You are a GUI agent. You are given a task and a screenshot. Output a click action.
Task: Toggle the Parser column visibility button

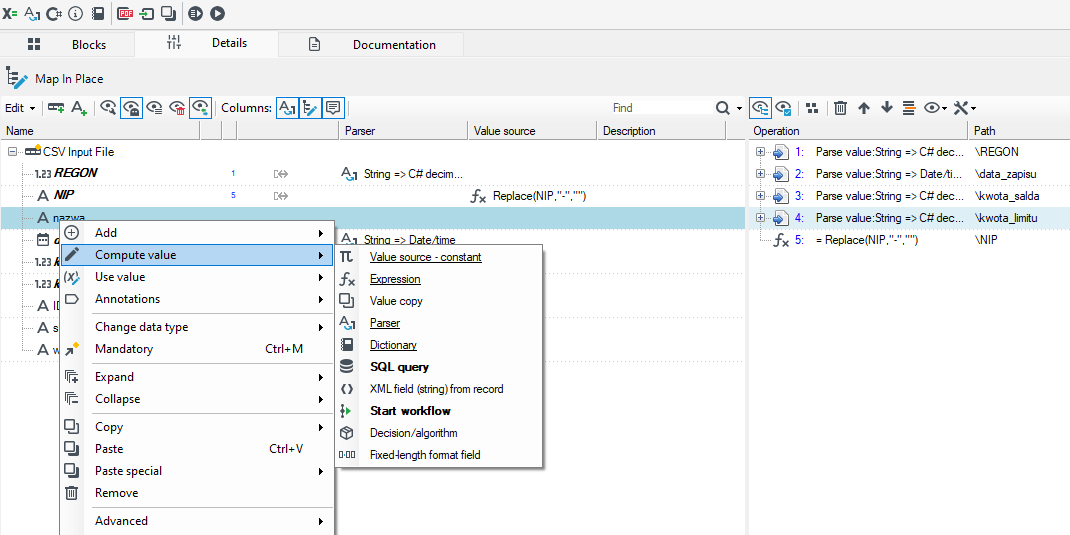(x=287, y=108)
